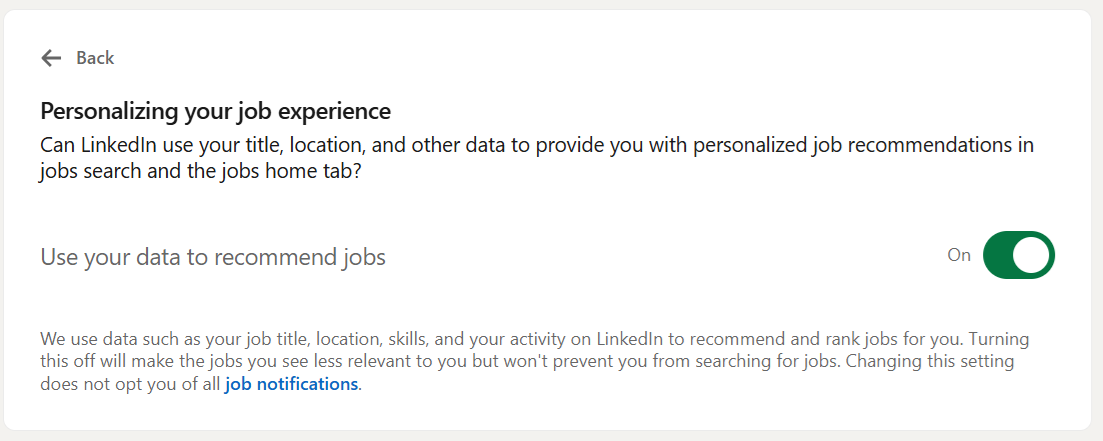
Task: Click the green area of the toggle
Action: tap(1001, 255)
